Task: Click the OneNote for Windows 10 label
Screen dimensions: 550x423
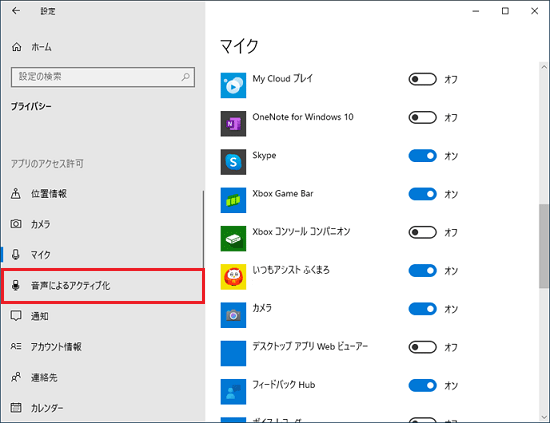Action: 303,117
